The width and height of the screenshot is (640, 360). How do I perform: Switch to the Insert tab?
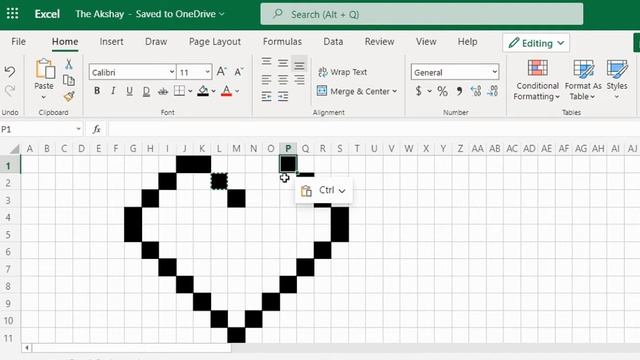111,42
